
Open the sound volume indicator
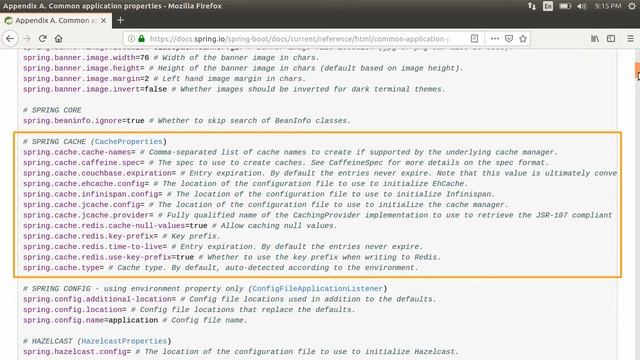pyautogui.click(x=582, y=6)
